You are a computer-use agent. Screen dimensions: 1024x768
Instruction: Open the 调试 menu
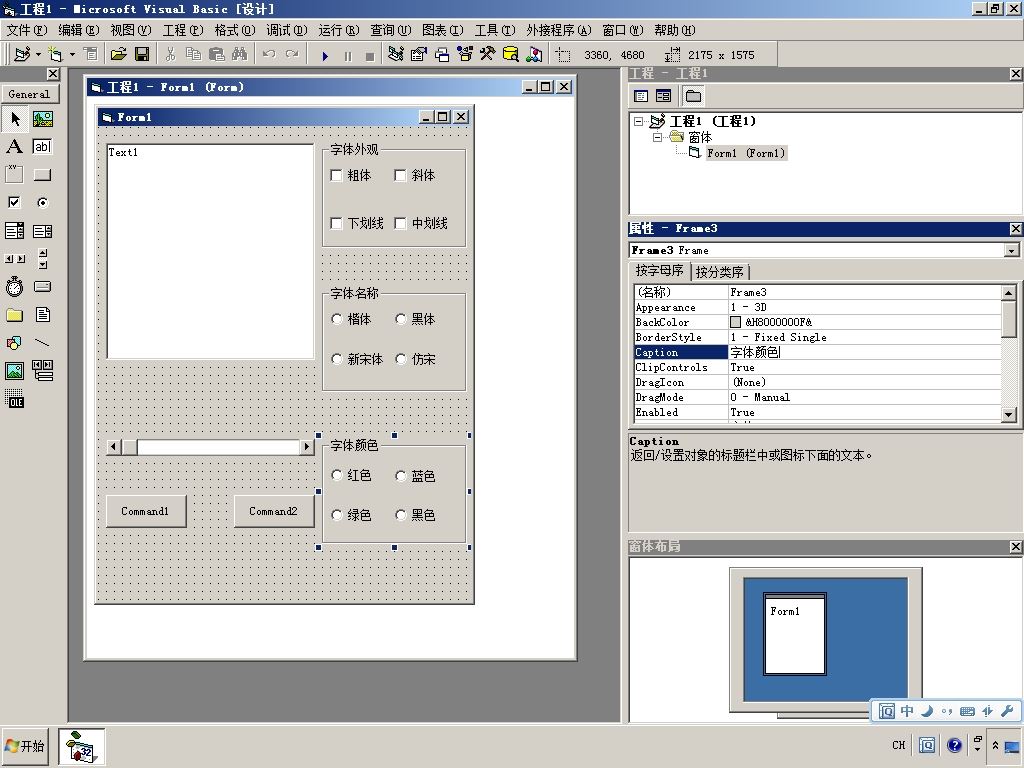[x=286, y=30]
